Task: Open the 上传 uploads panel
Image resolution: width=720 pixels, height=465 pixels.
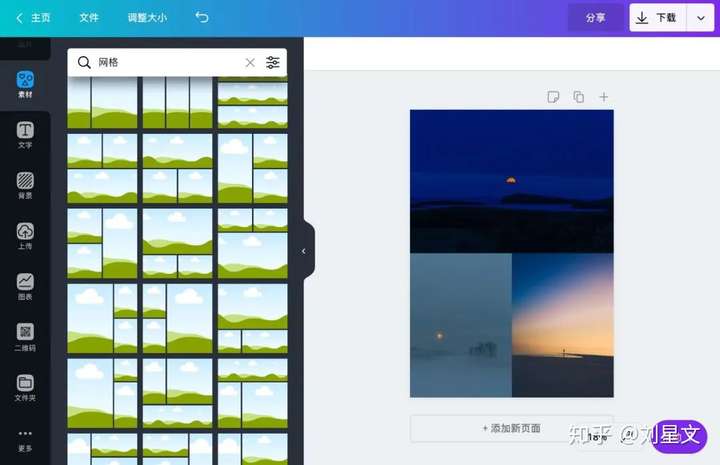Action: click(x=25, y=236)
